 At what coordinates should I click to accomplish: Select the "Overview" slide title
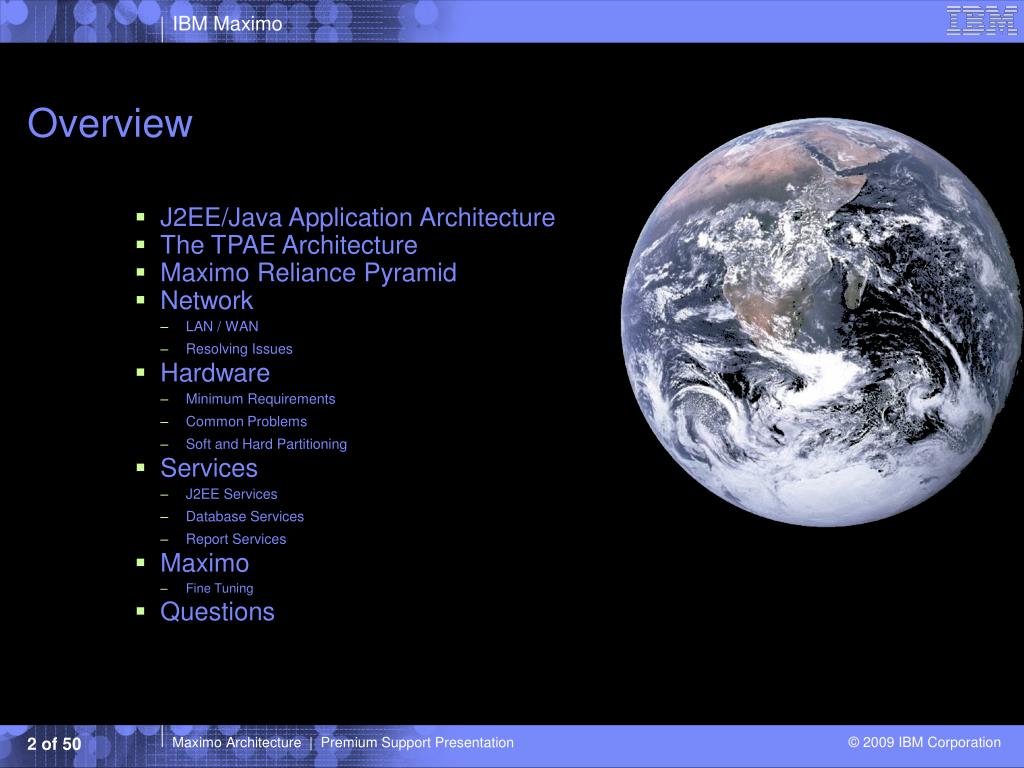click(110, 123)
